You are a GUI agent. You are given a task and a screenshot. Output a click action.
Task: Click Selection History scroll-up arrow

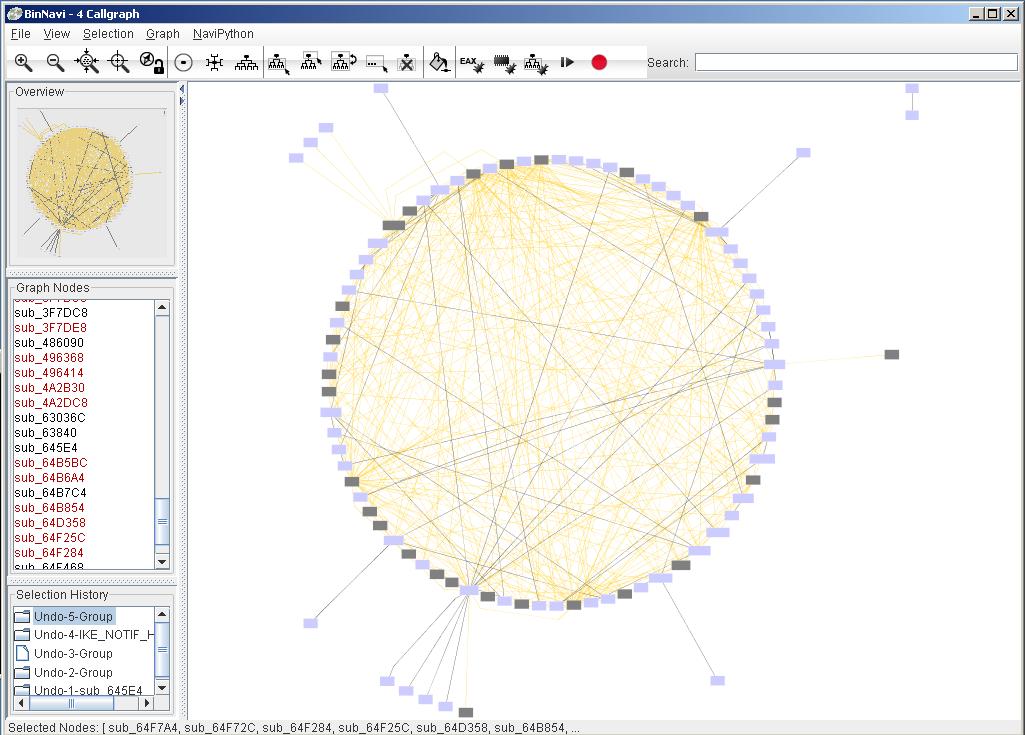[x=162, y=615]
